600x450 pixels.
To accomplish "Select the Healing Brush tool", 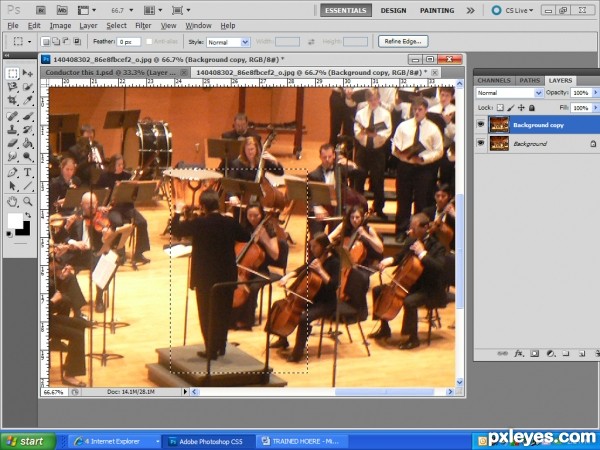I will 12,116.
